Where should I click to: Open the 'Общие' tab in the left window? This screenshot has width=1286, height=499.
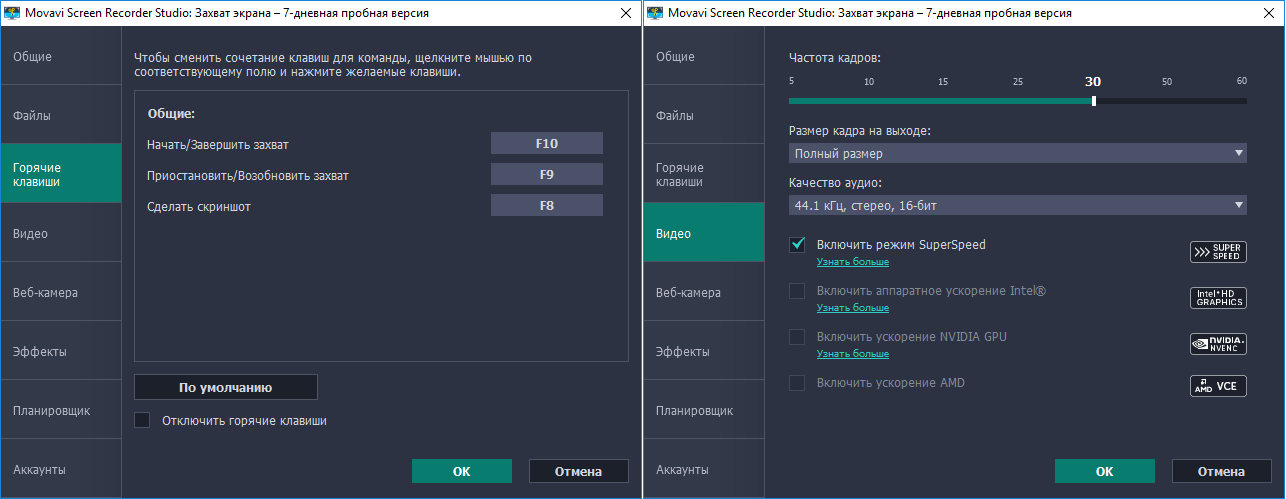point(60,56)
